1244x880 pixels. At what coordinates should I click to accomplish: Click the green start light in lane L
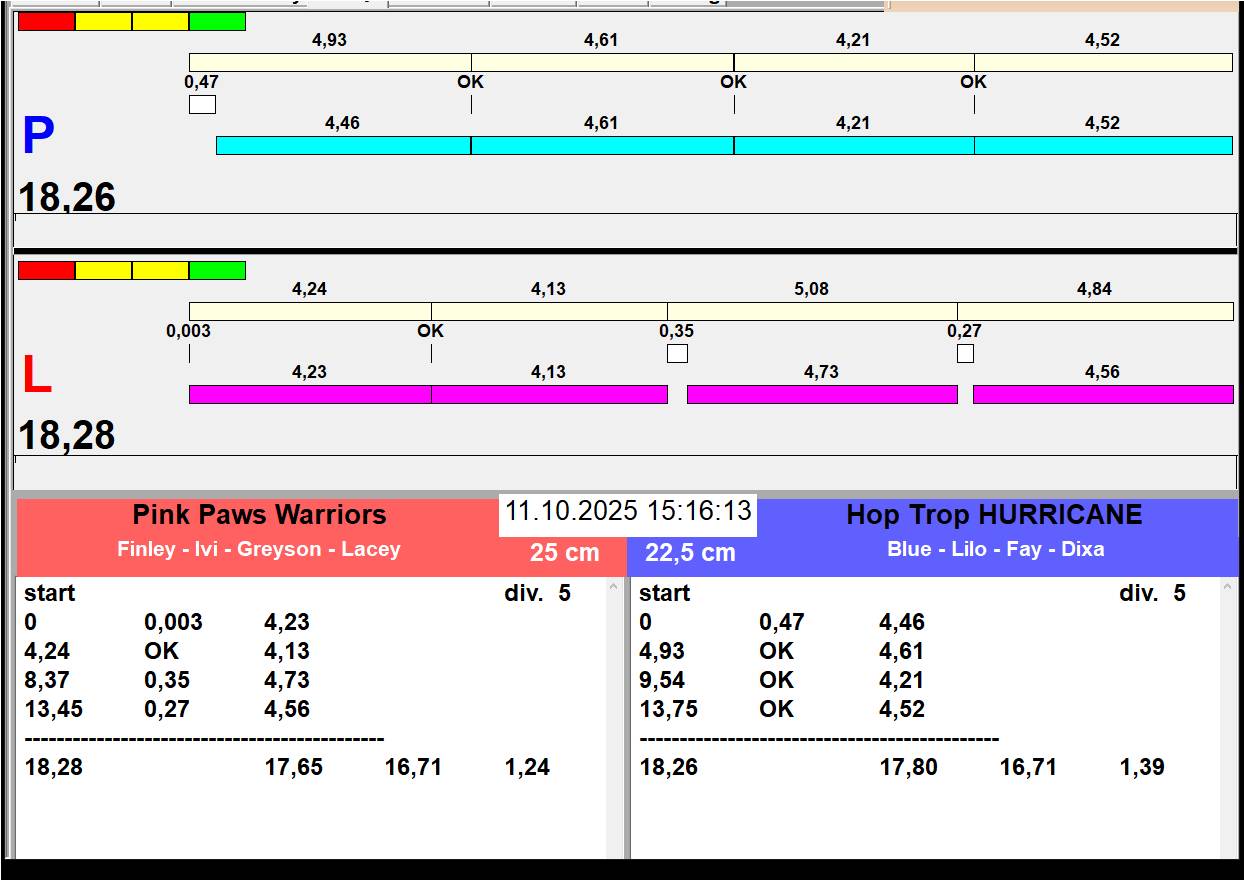[217, 270]
